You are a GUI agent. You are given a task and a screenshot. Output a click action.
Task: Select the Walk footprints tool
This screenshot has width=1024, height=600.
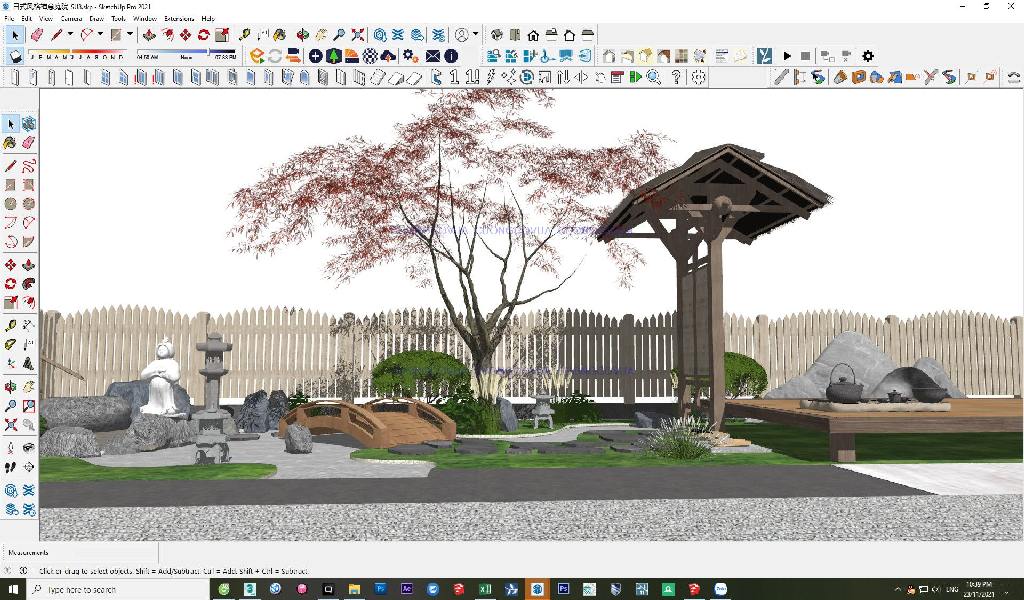pos(10,467)
